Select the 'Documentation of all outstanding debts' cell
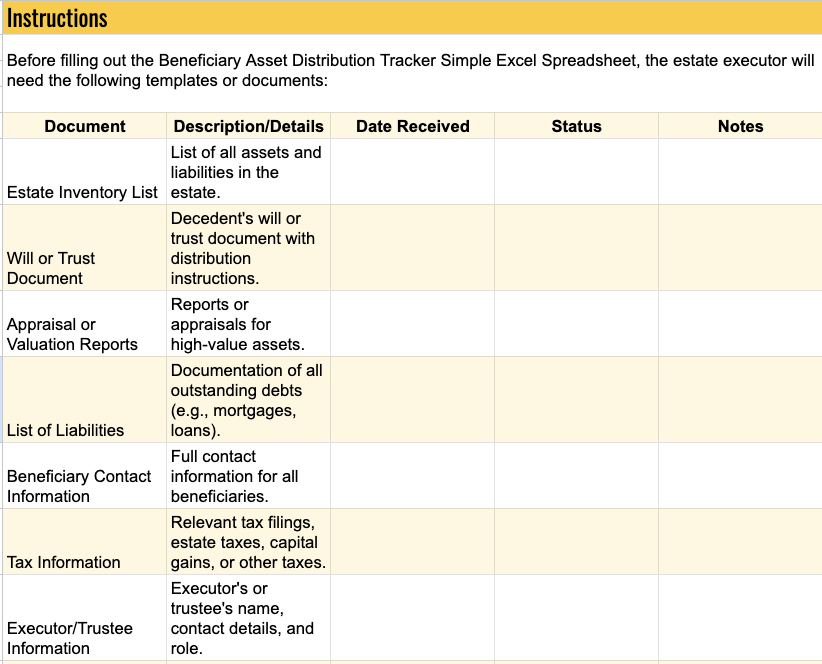Image resolution: width=822 pixels, height=664 pixels. [x=248, y=400]
